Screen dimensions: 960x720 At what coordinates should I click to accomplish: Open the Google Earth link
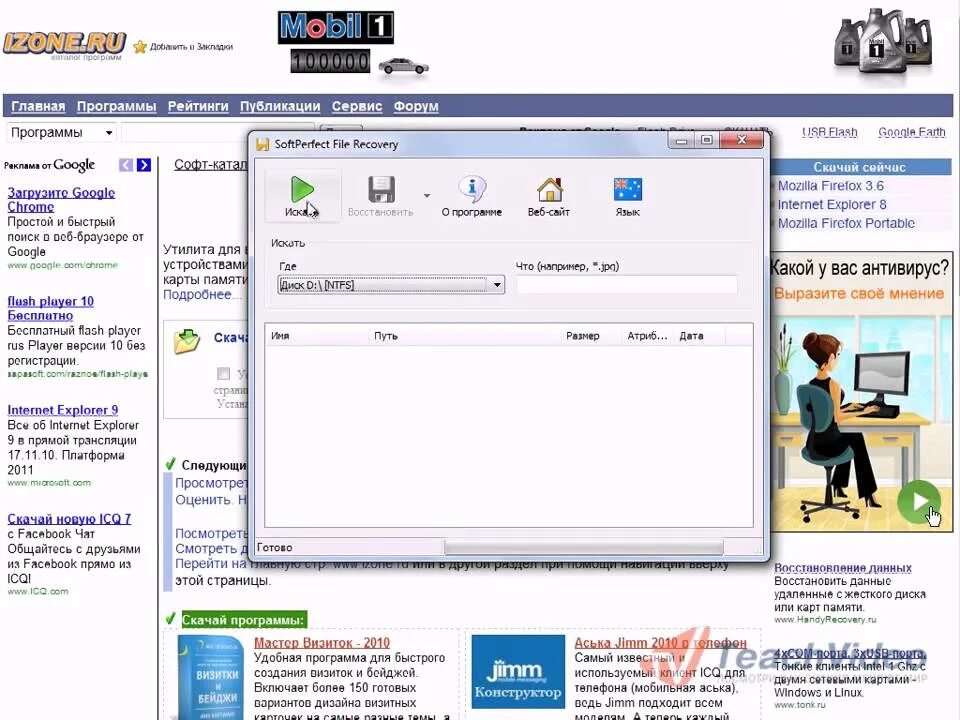point(912,132)
